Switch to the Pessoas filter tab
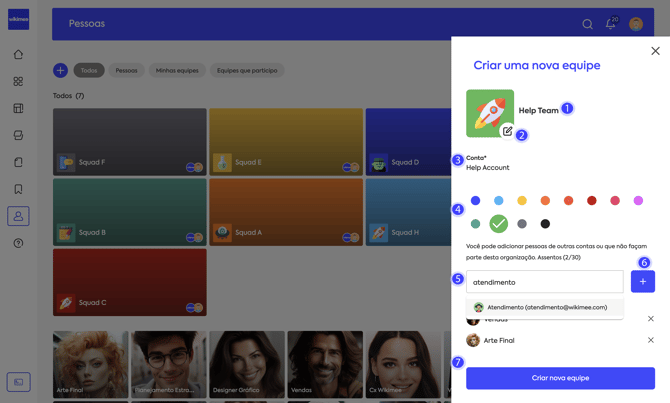Image resolution: width=670 pixels, height=403 pixels. [126, 70]
